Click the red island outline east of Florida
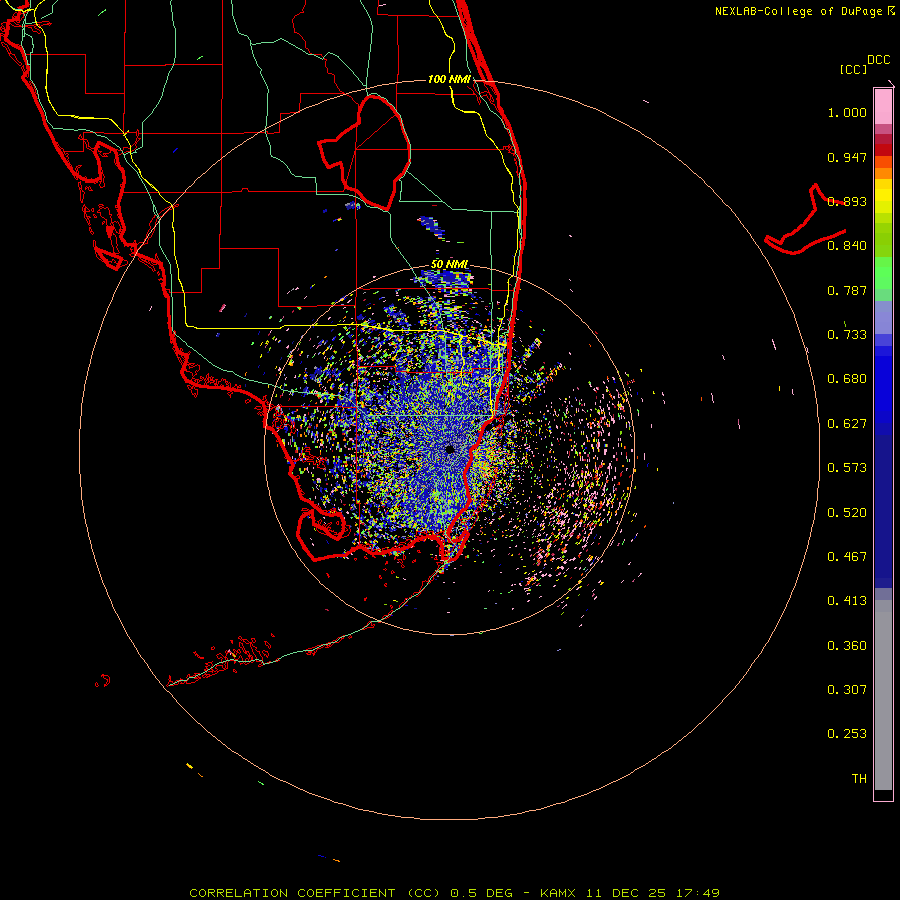 [x=806, y=221]
